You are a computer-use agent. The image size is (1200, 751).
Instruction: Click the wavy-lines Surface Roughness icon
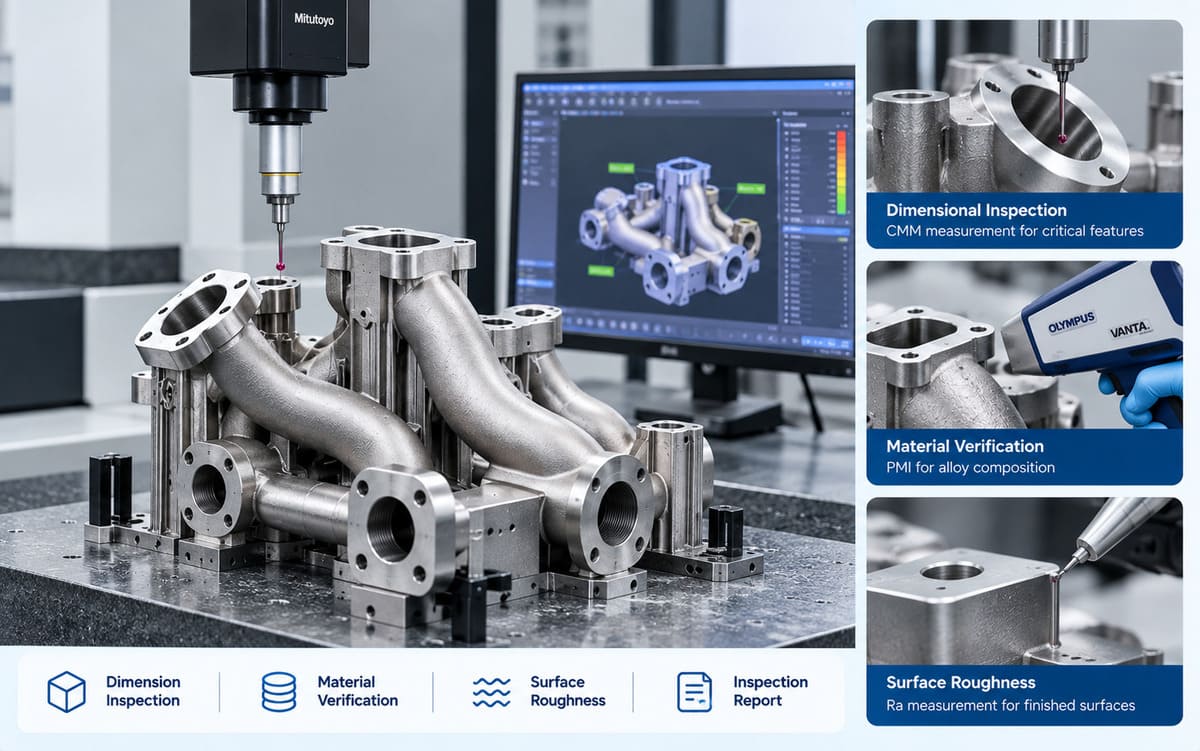click(491, 691)
